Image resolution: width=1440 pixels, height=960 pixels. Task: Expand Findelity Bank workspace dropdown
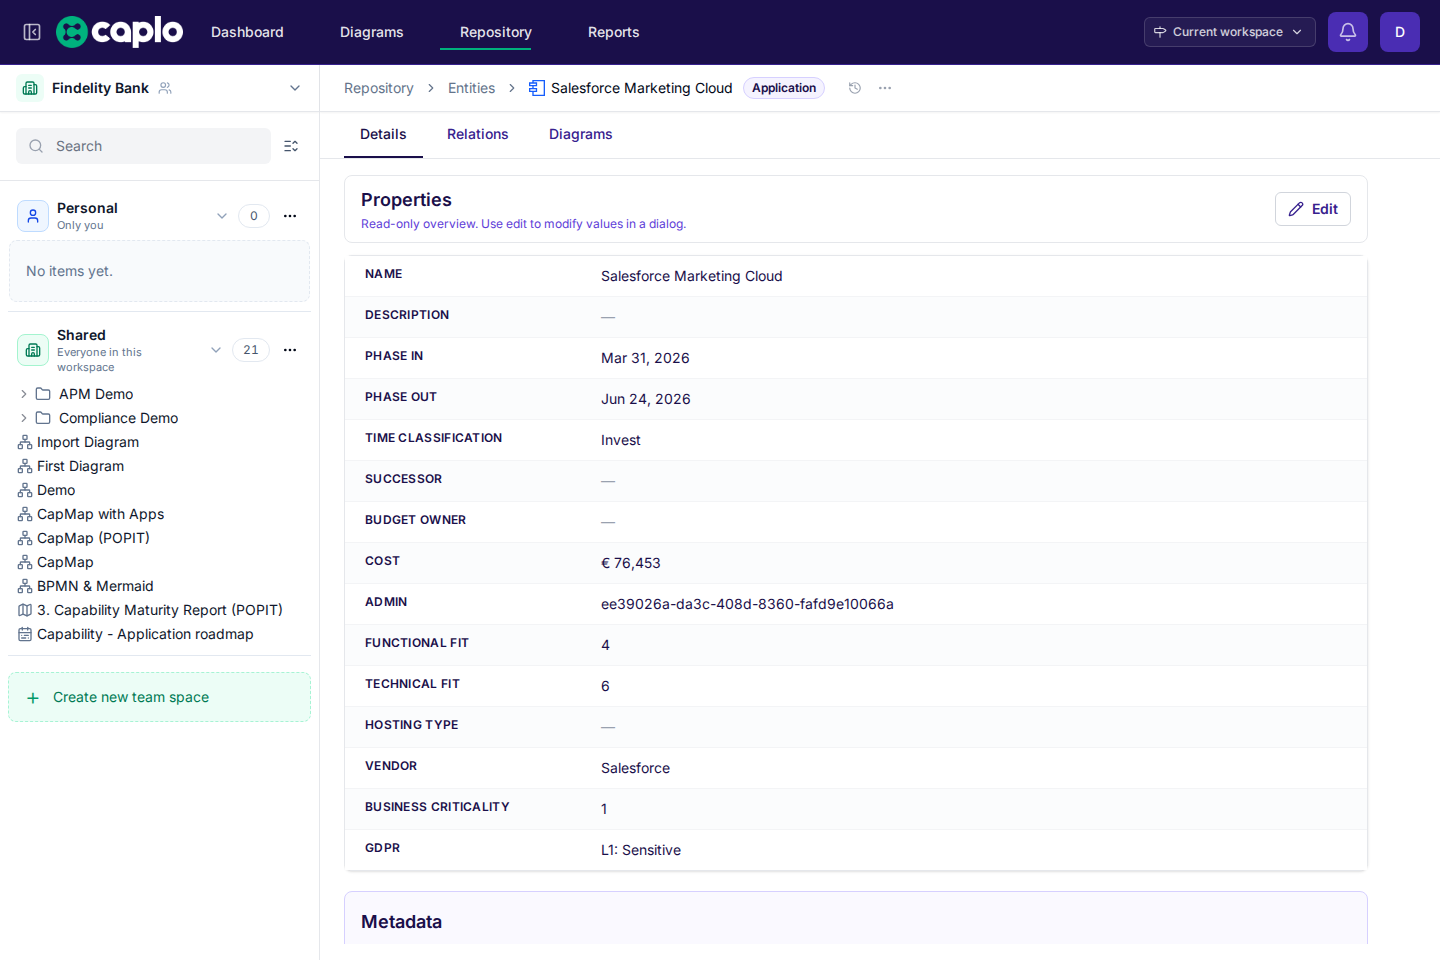(x=295, y=88)
